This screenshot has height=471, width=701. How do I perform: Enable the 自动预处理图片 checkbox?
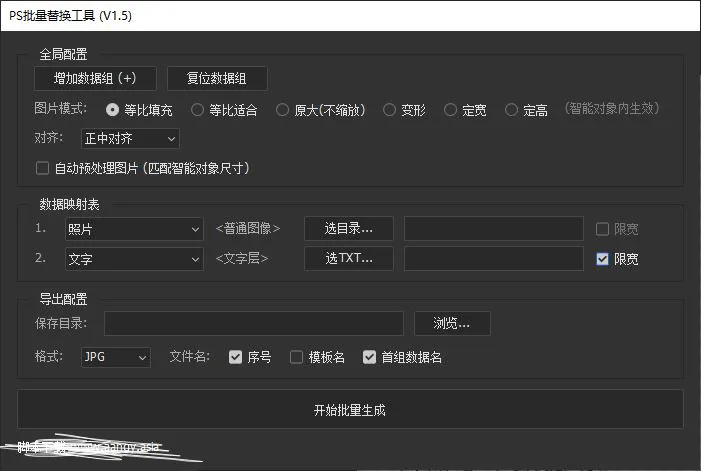(x=42, y=168)
